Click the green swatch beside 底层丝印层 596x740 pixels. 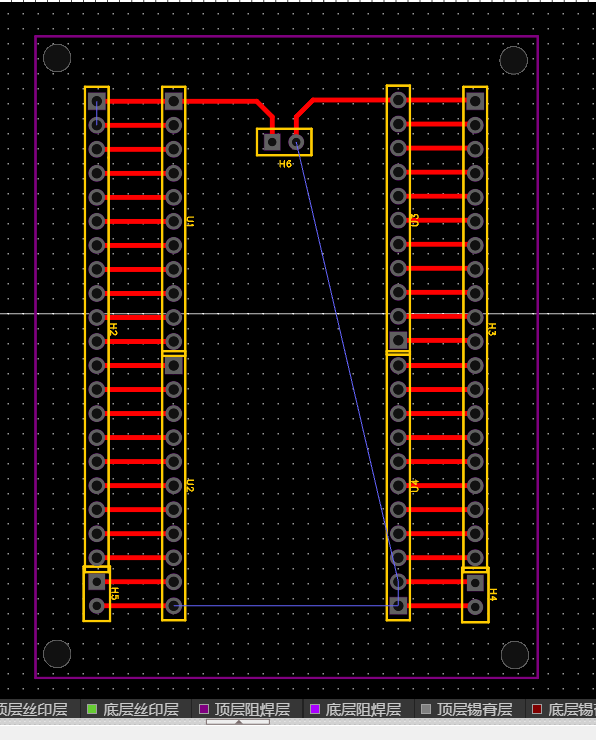92,709
